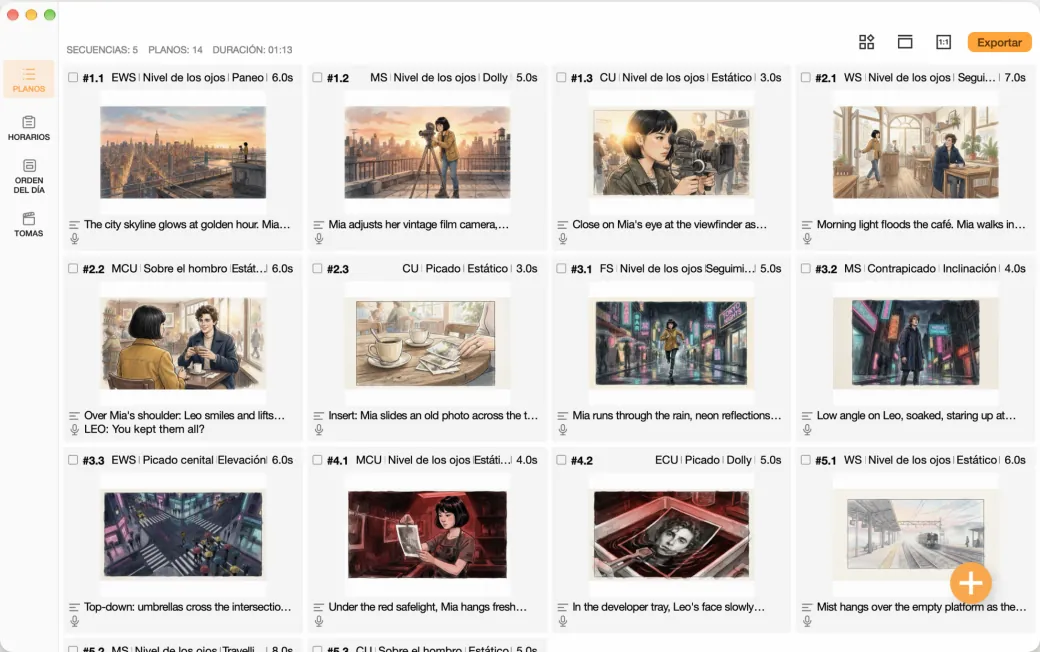Open train platform thumbnail #5.1

(x=915, y=534)
